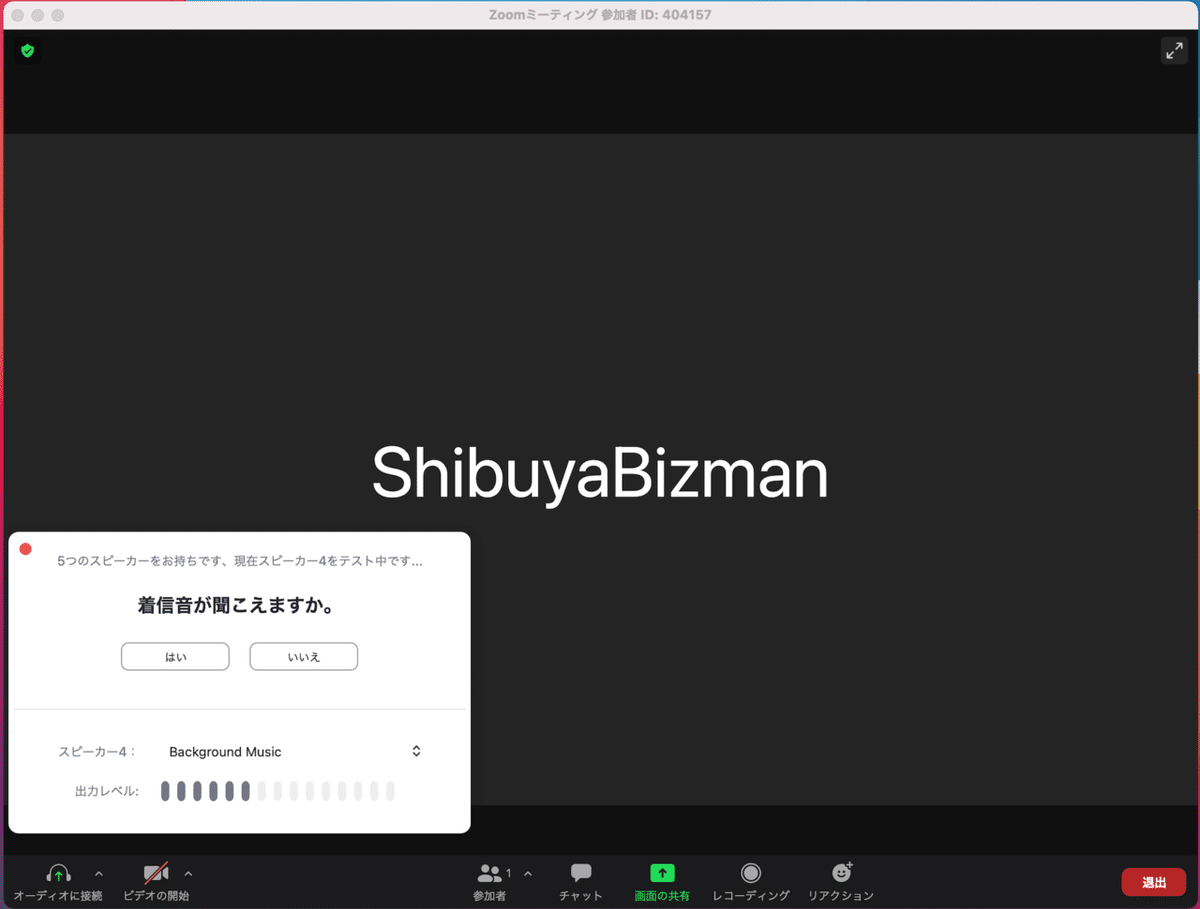Viewport: 1200px width, 909px height.
Task: Click the 5つのスピーカーをお持ちです status text
Action: point(240,562)
